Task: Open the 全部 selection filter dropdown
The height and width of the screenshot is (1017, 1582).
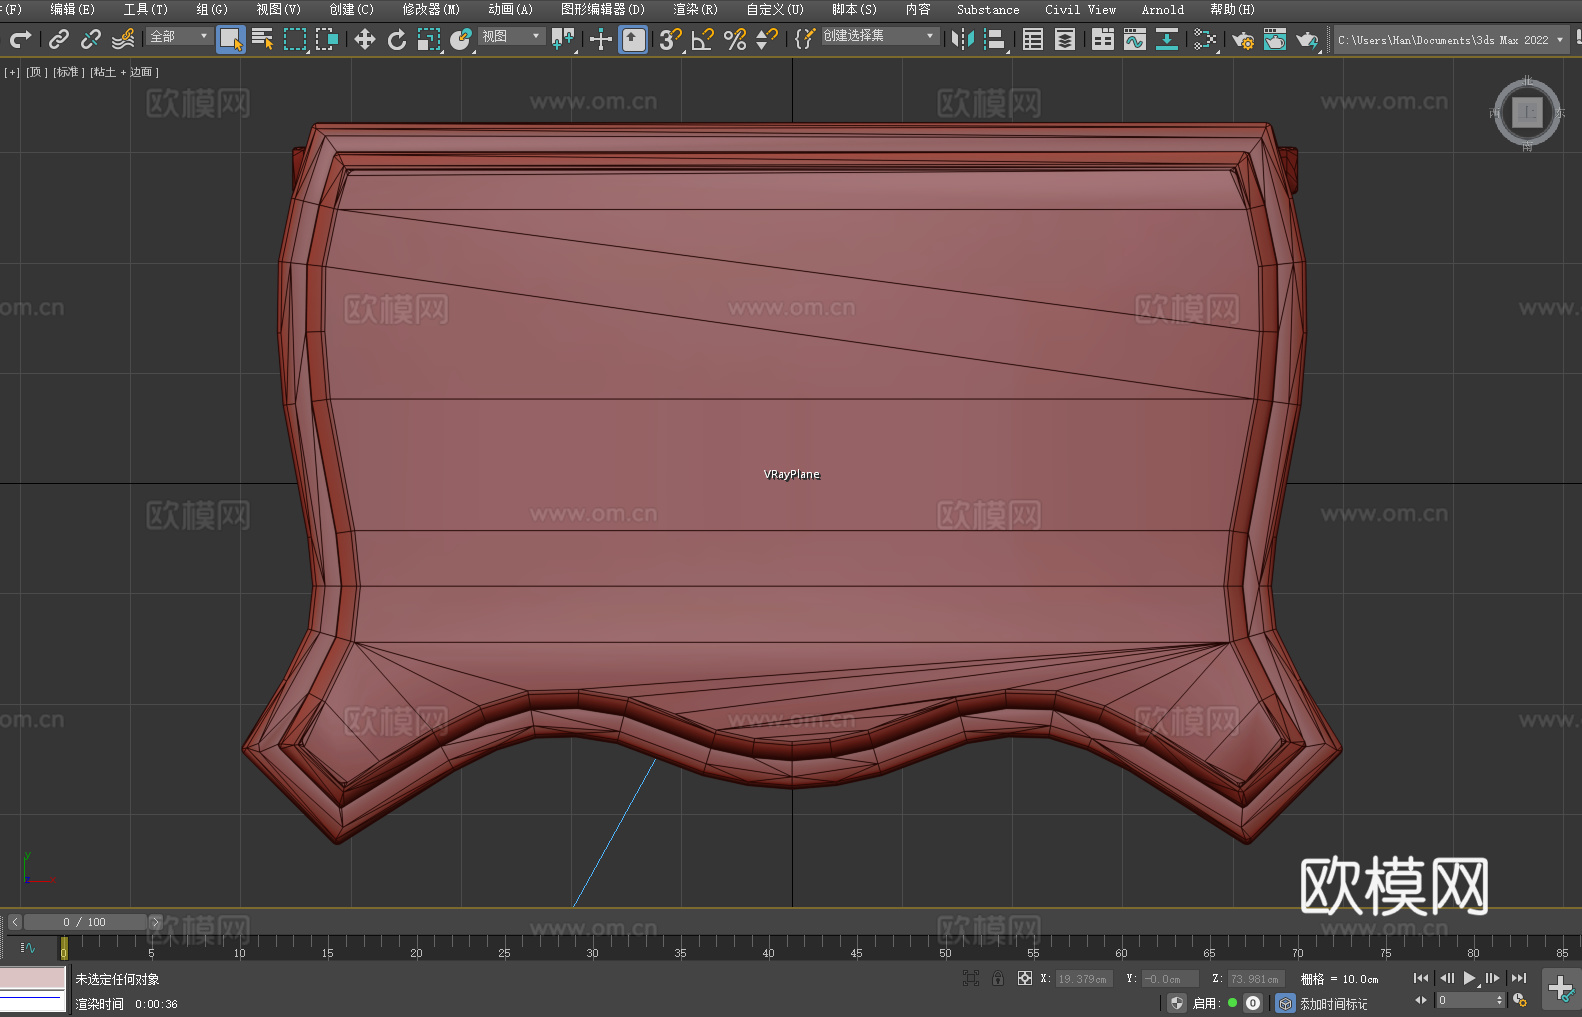Action: (179, 37)
